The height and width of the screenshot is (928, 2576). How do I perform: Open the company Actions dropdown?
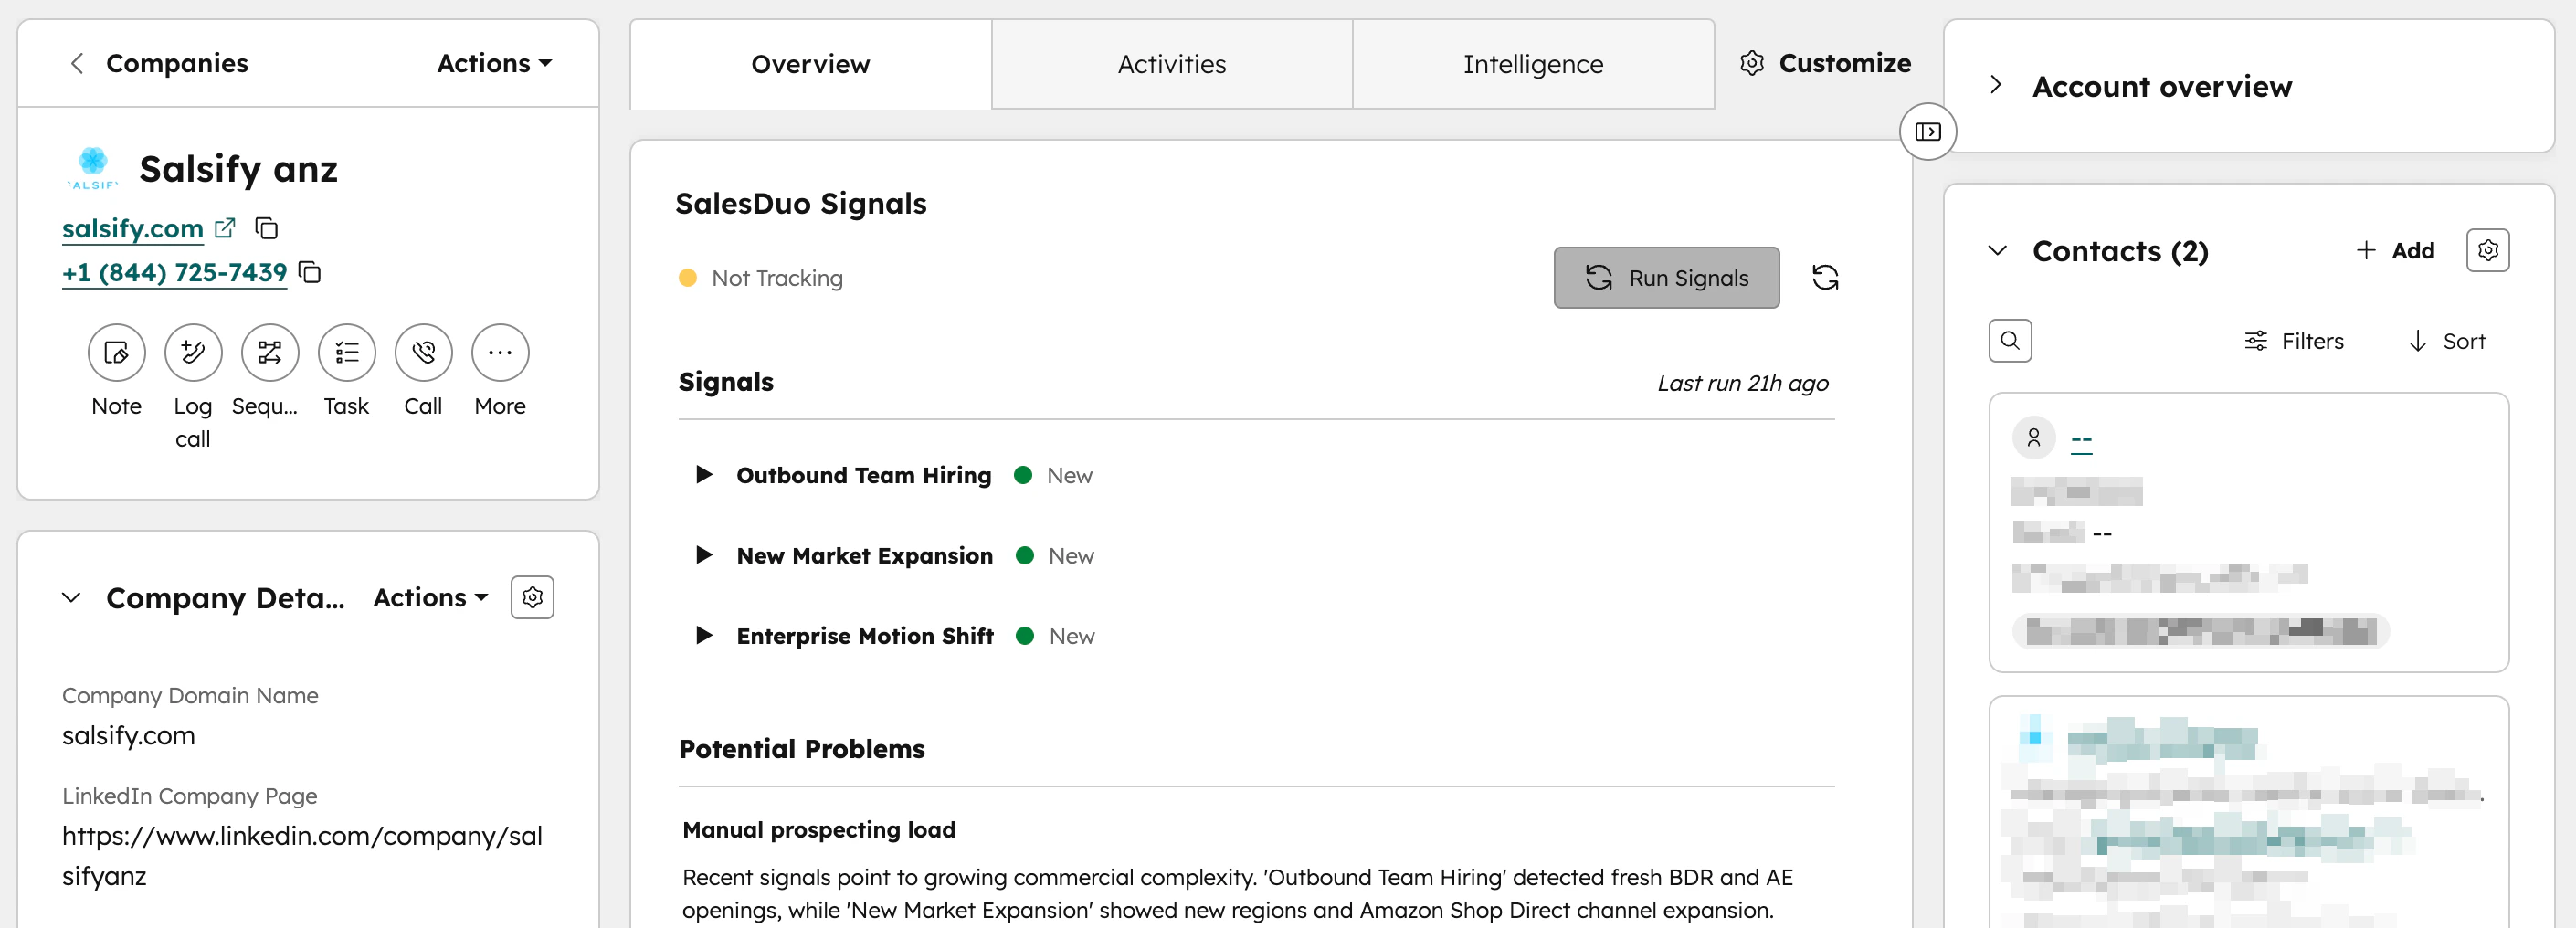pos(492,62)
